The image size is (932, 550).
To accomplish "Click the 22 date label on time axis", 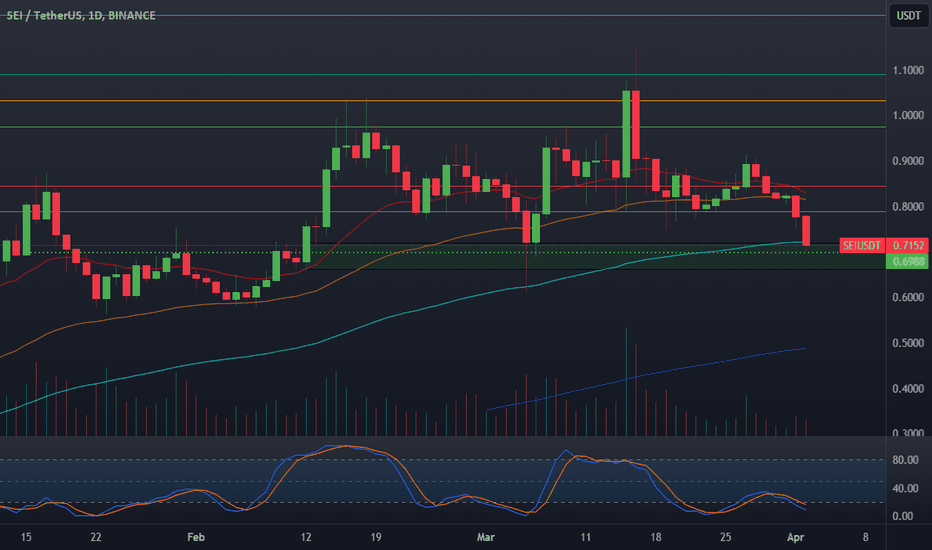I will pos(96,537).
